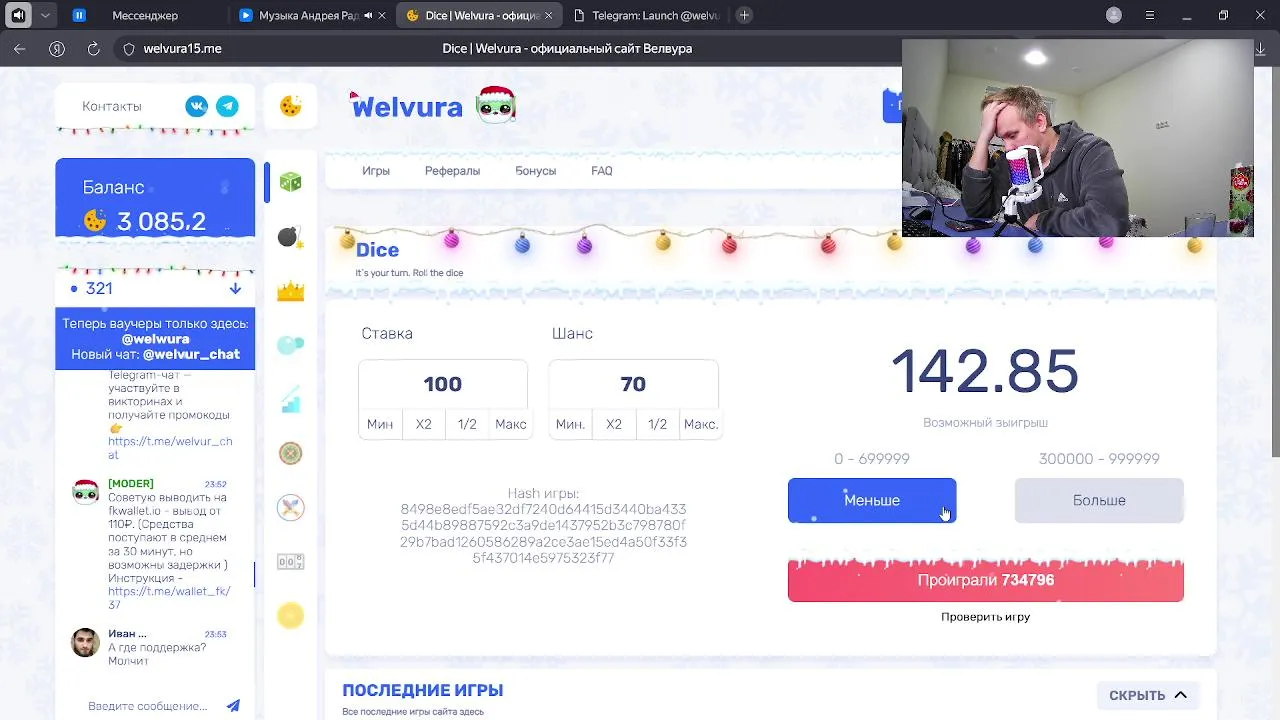Open new browser tab with plus

tap(744, 15)
